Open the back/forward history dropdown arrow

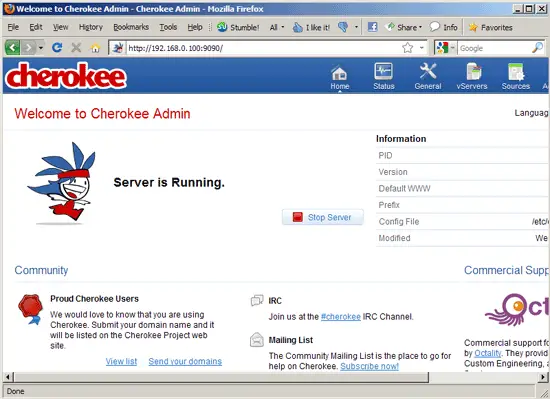(41, 47)
